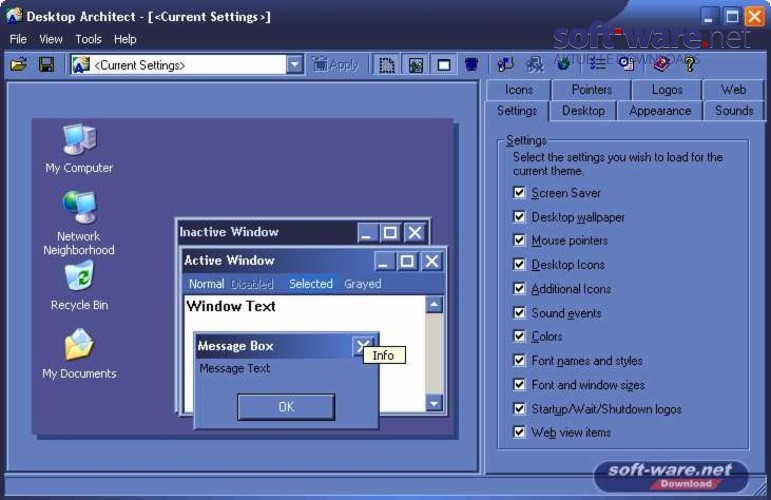Open the View menu

coord(51,39)
